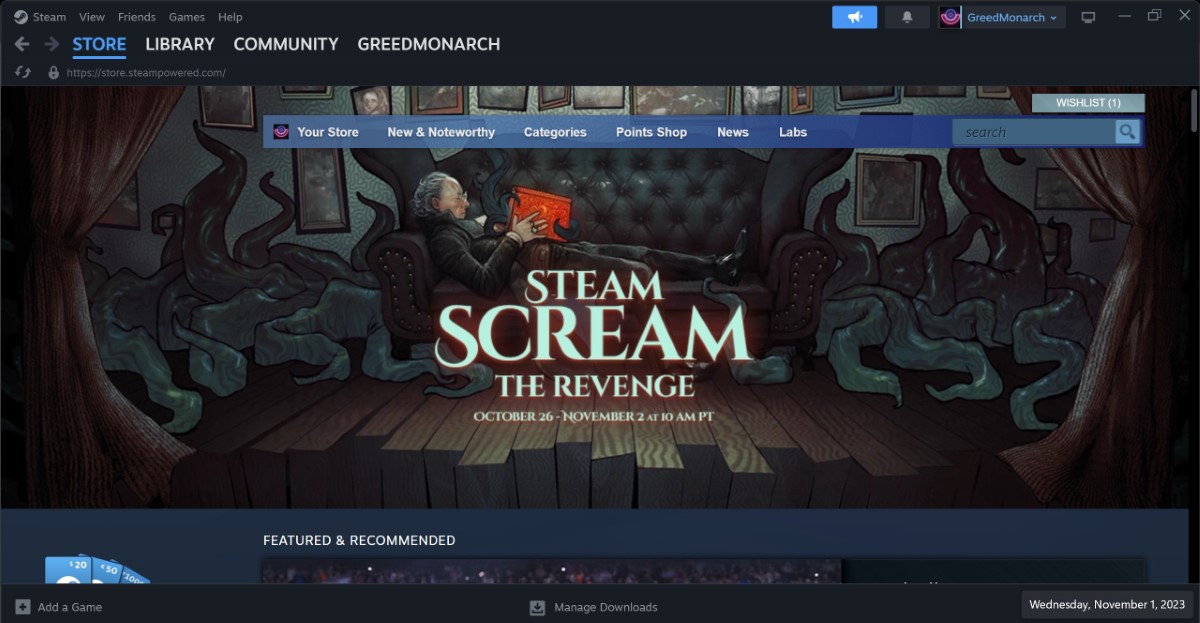Click the Add a Game plus icon
Viewport: 1200px width, 623px height.
tap(22, 607)
